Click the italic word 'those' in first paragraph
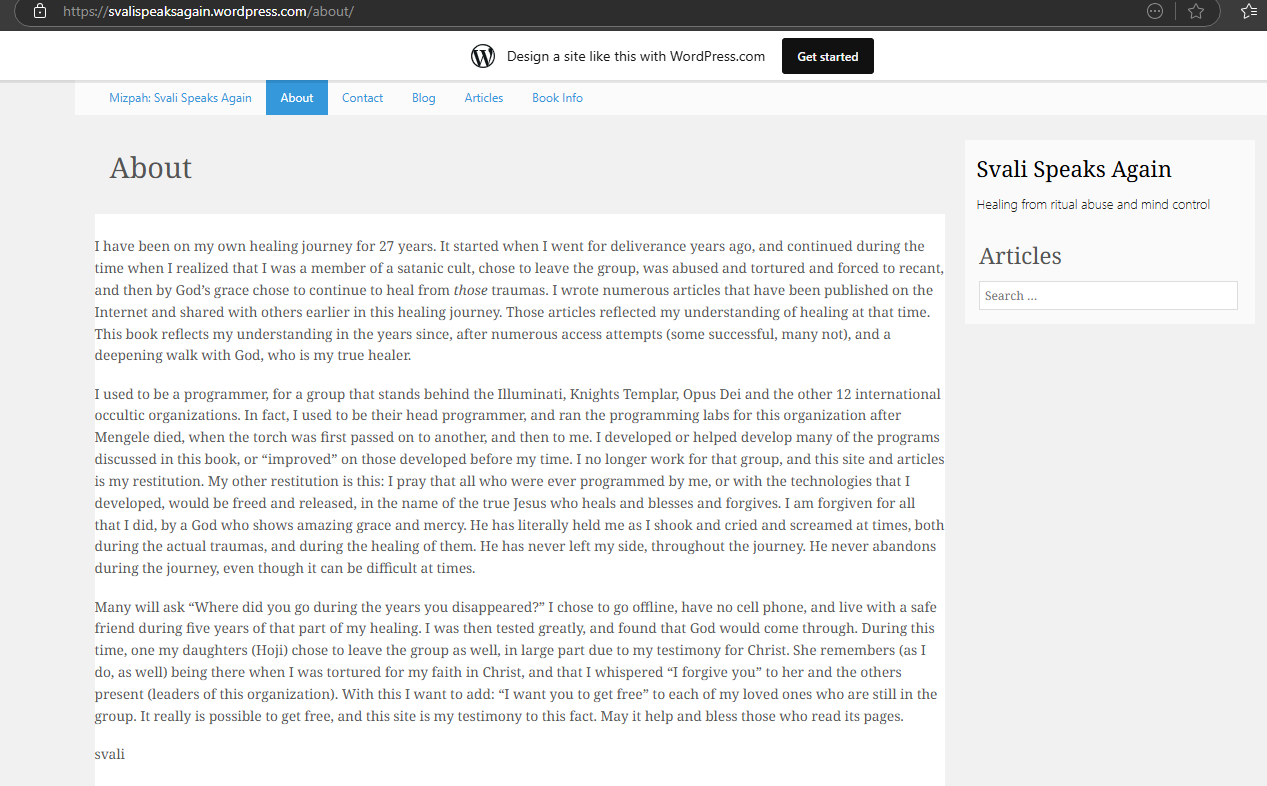This screenshot has width=1267, height=786. (470, 290)
